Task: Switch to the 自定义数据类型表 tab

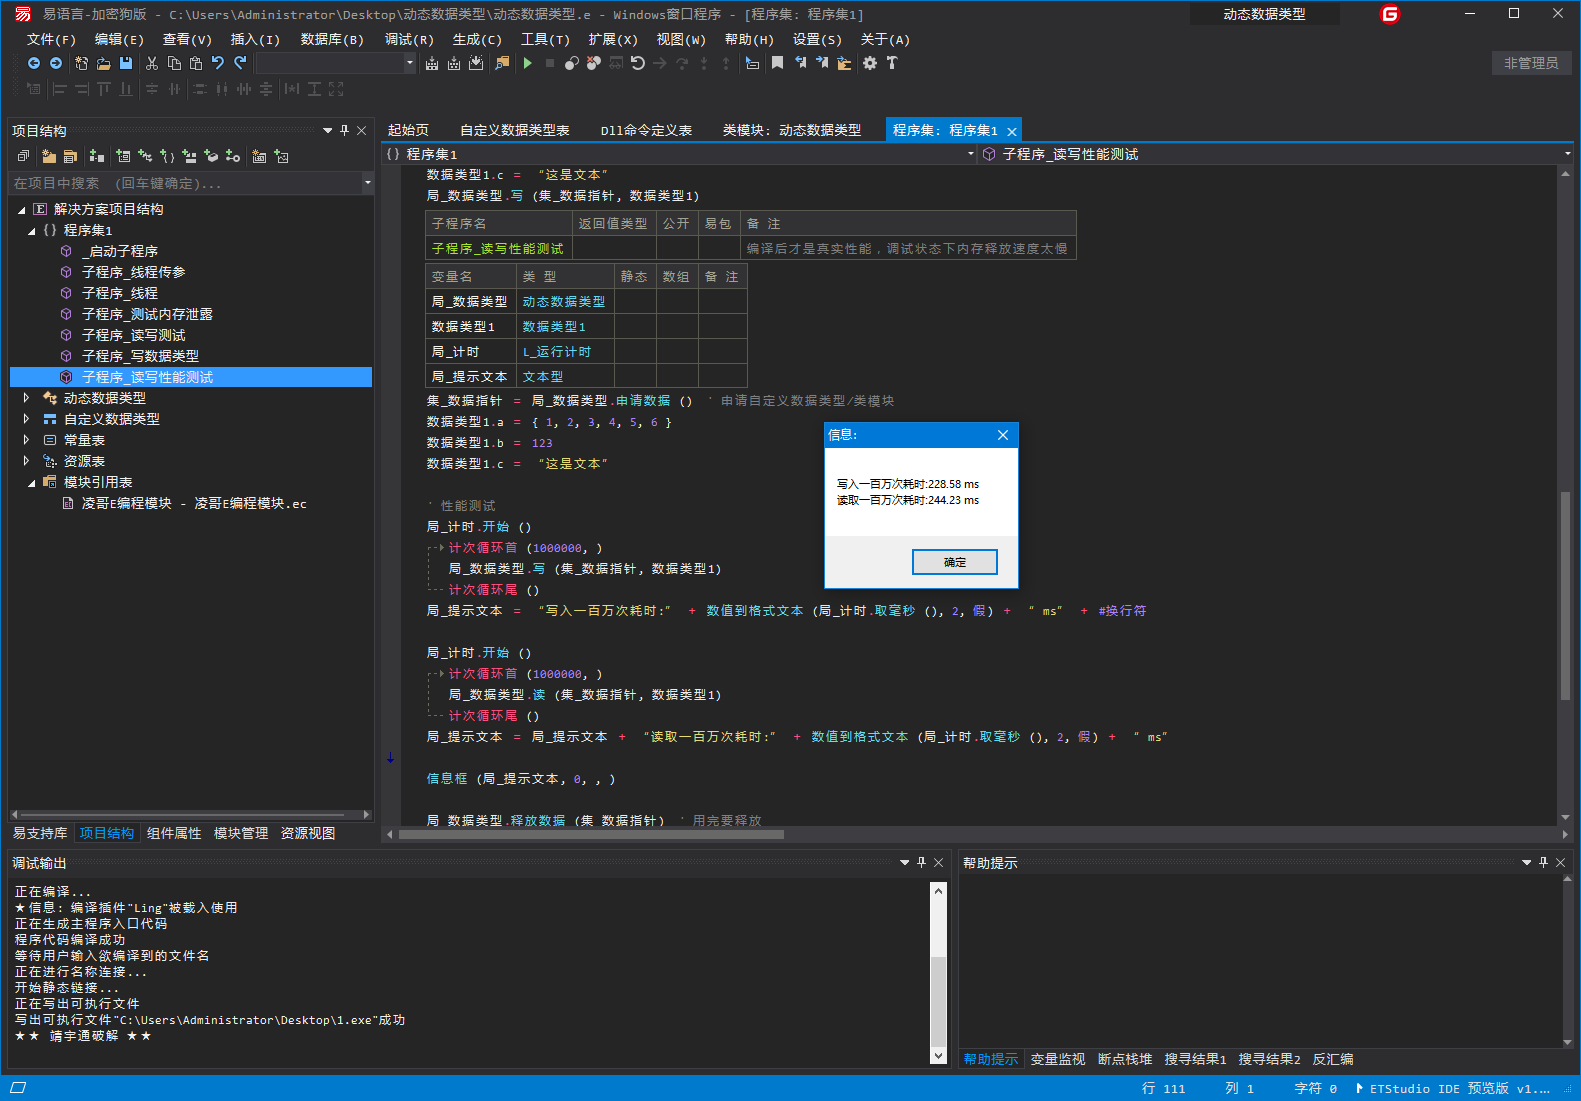Action: 515,130
